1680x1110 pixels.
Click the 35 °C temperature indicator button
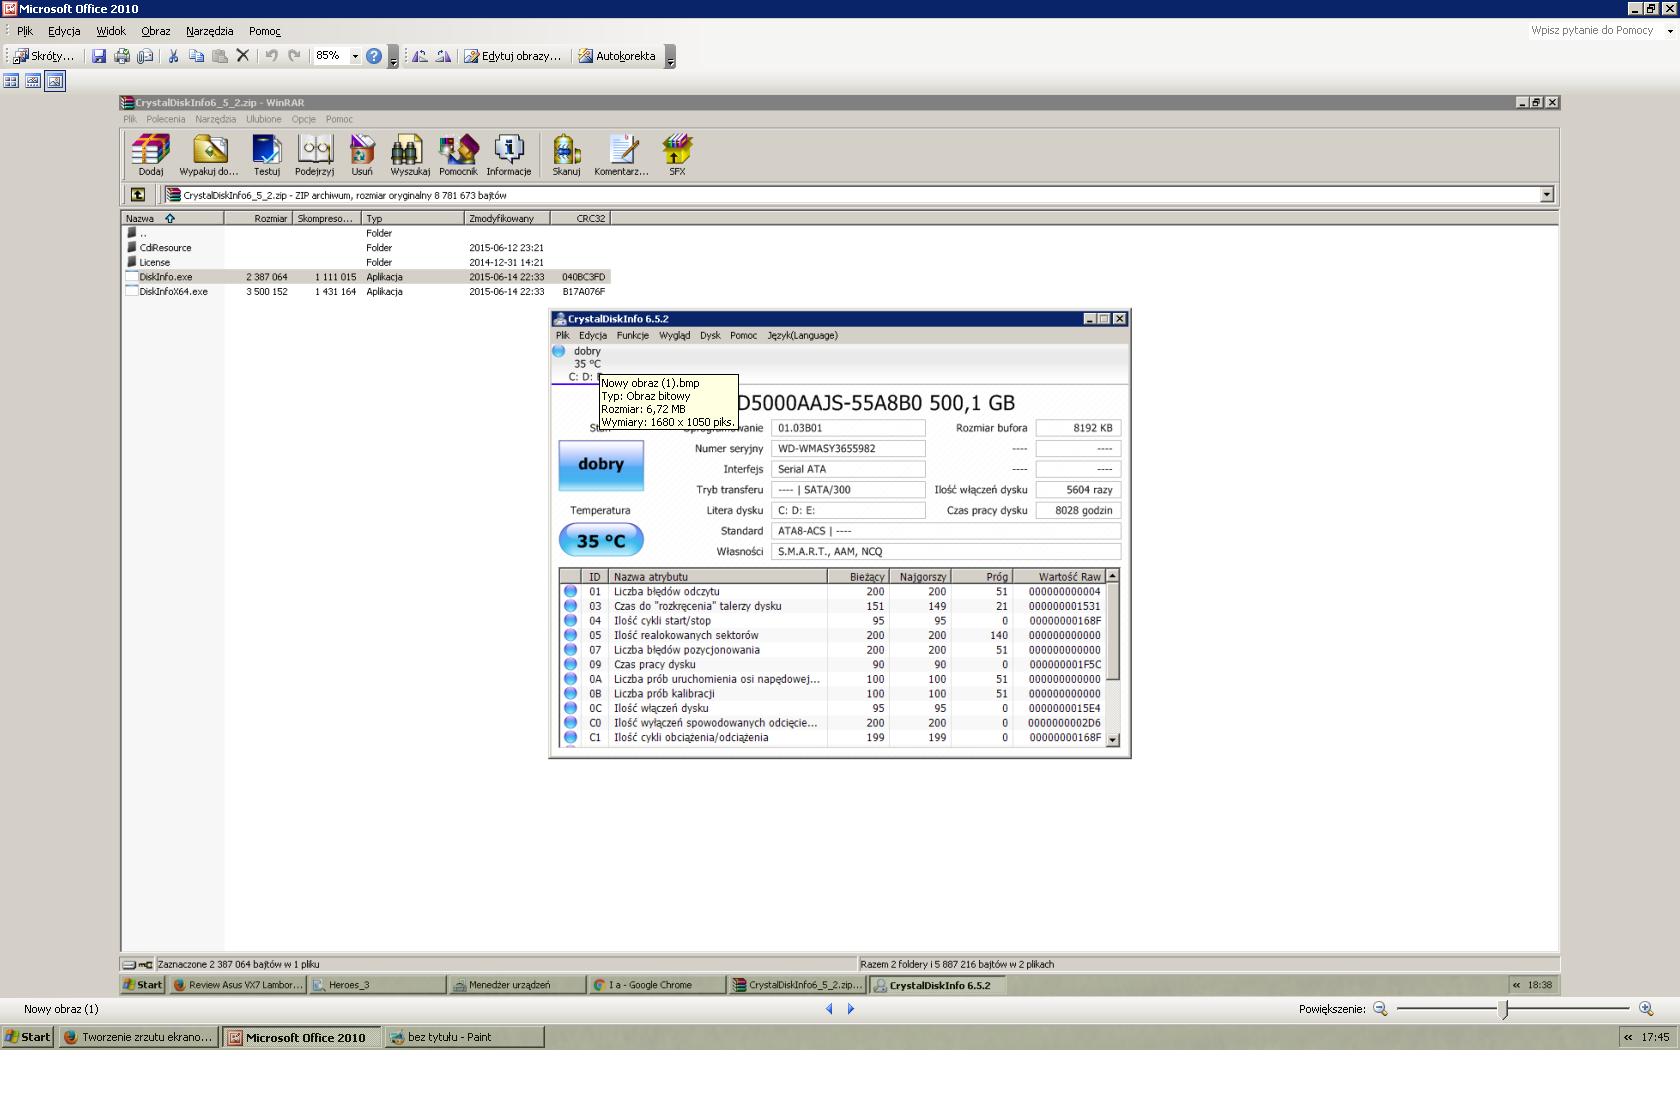[x=601, y=541]
